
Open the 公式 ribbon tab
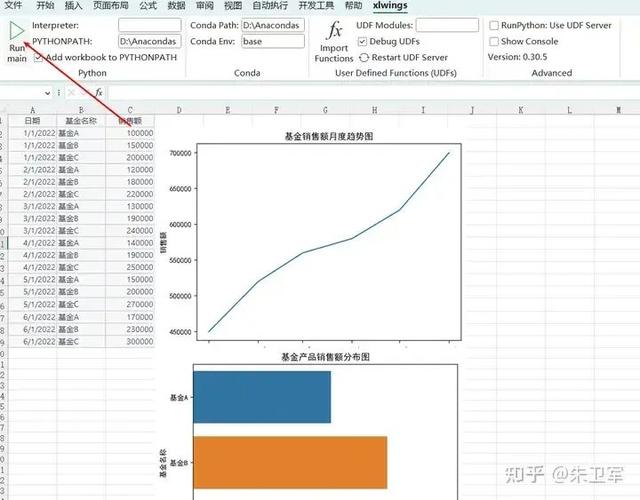[148, 5]
